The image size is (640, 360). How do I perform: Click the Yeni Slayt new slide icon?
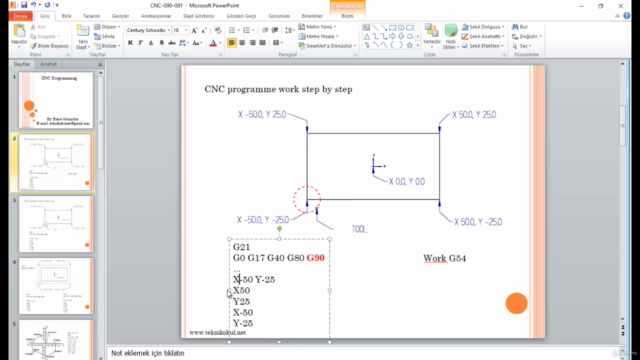pos(82,31)
